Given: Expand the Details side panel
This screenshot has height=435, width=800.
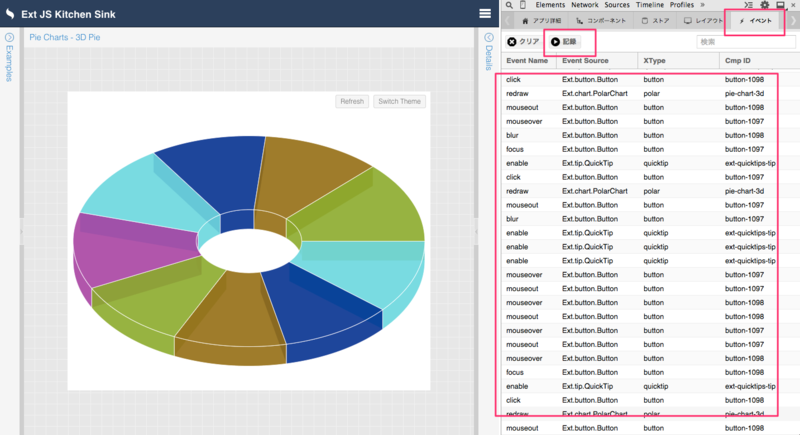Looking at the screenshot, I should [489, 37].
